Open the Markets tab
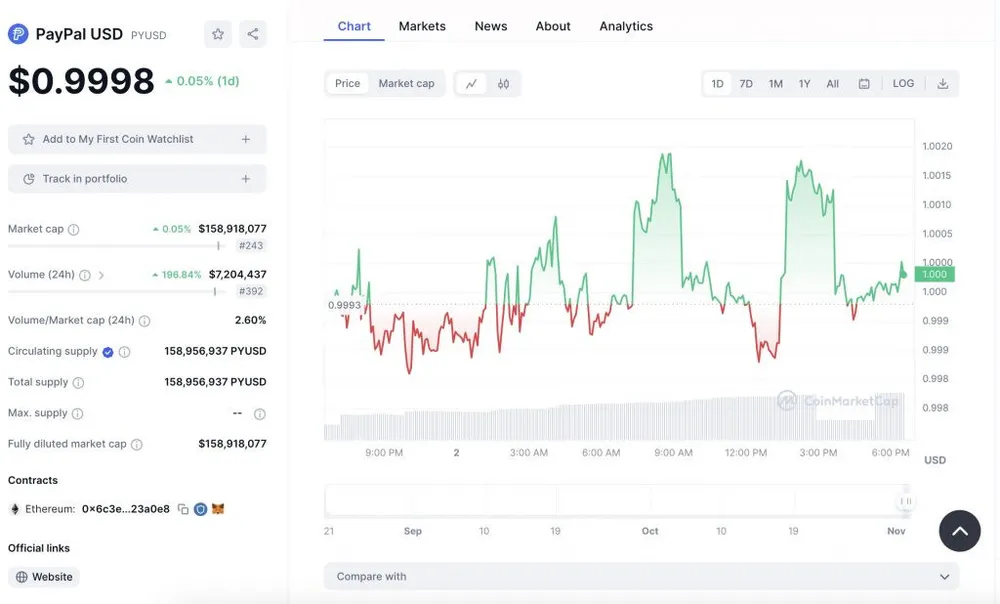This screenshot has height=604, width=1000. (422, 26)
